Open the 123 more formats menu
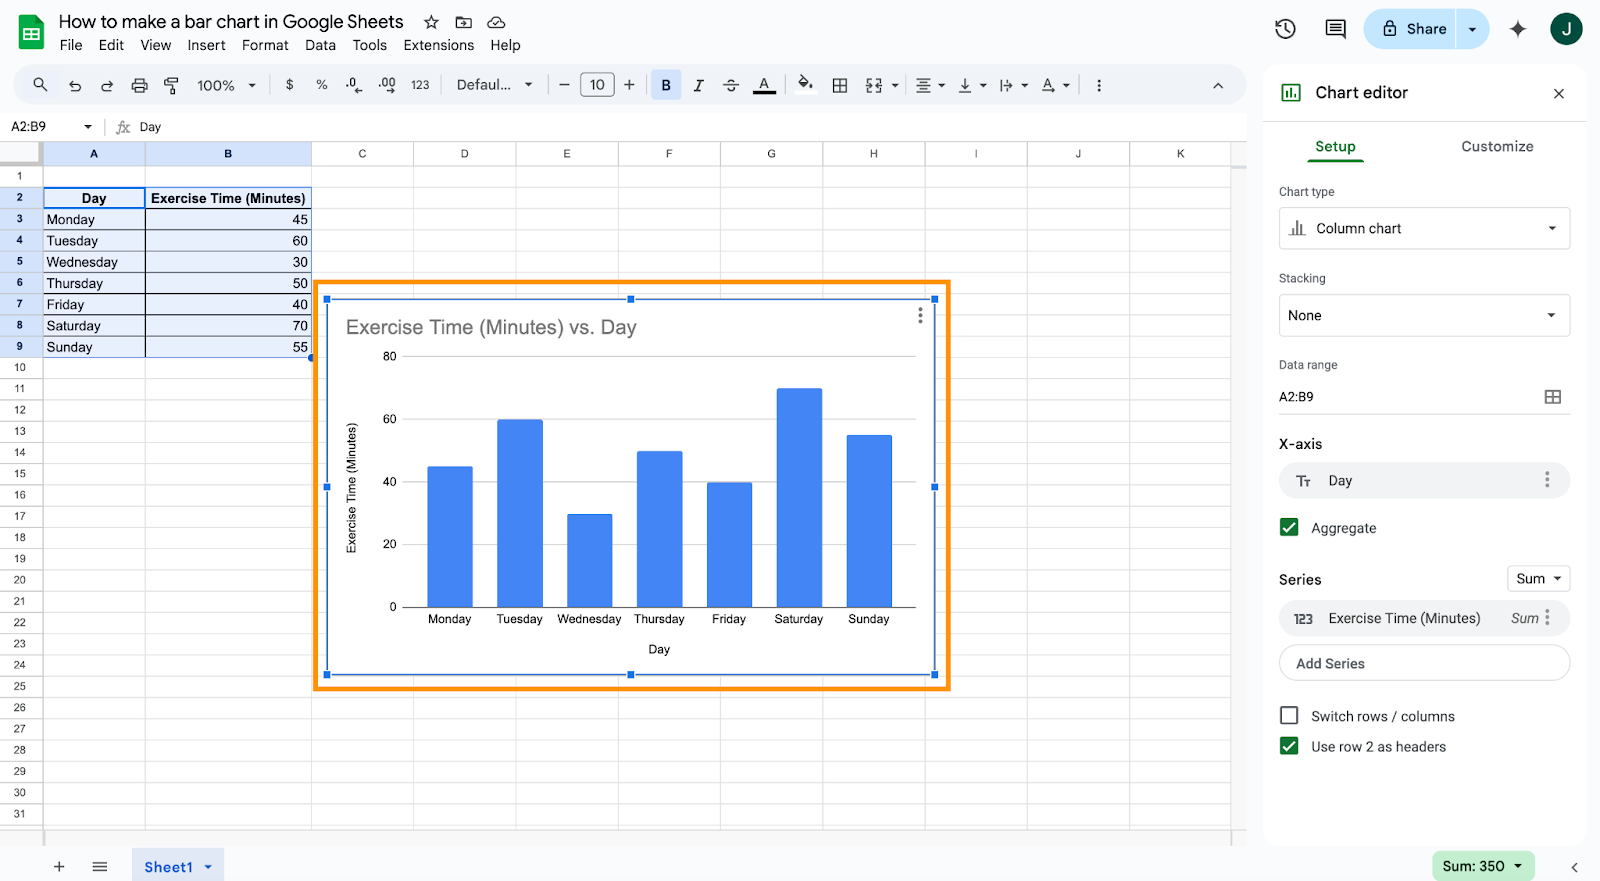Viewport: 1600px width, 881px height. click(x=420, y=85)
